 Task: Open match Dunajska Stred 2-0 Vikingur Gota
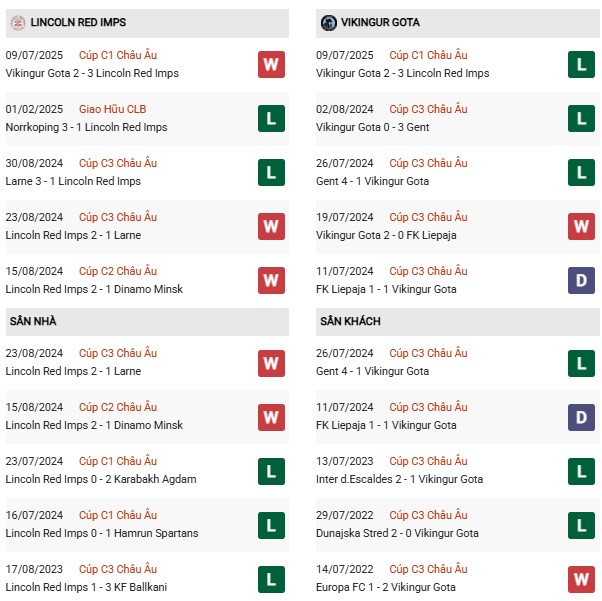point(400,533)
